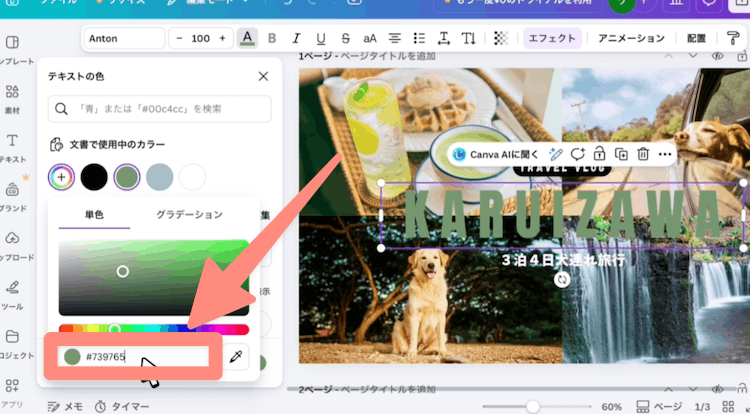Toggle bold formatting
Viewport: 750px width, 414px height.
272,38
